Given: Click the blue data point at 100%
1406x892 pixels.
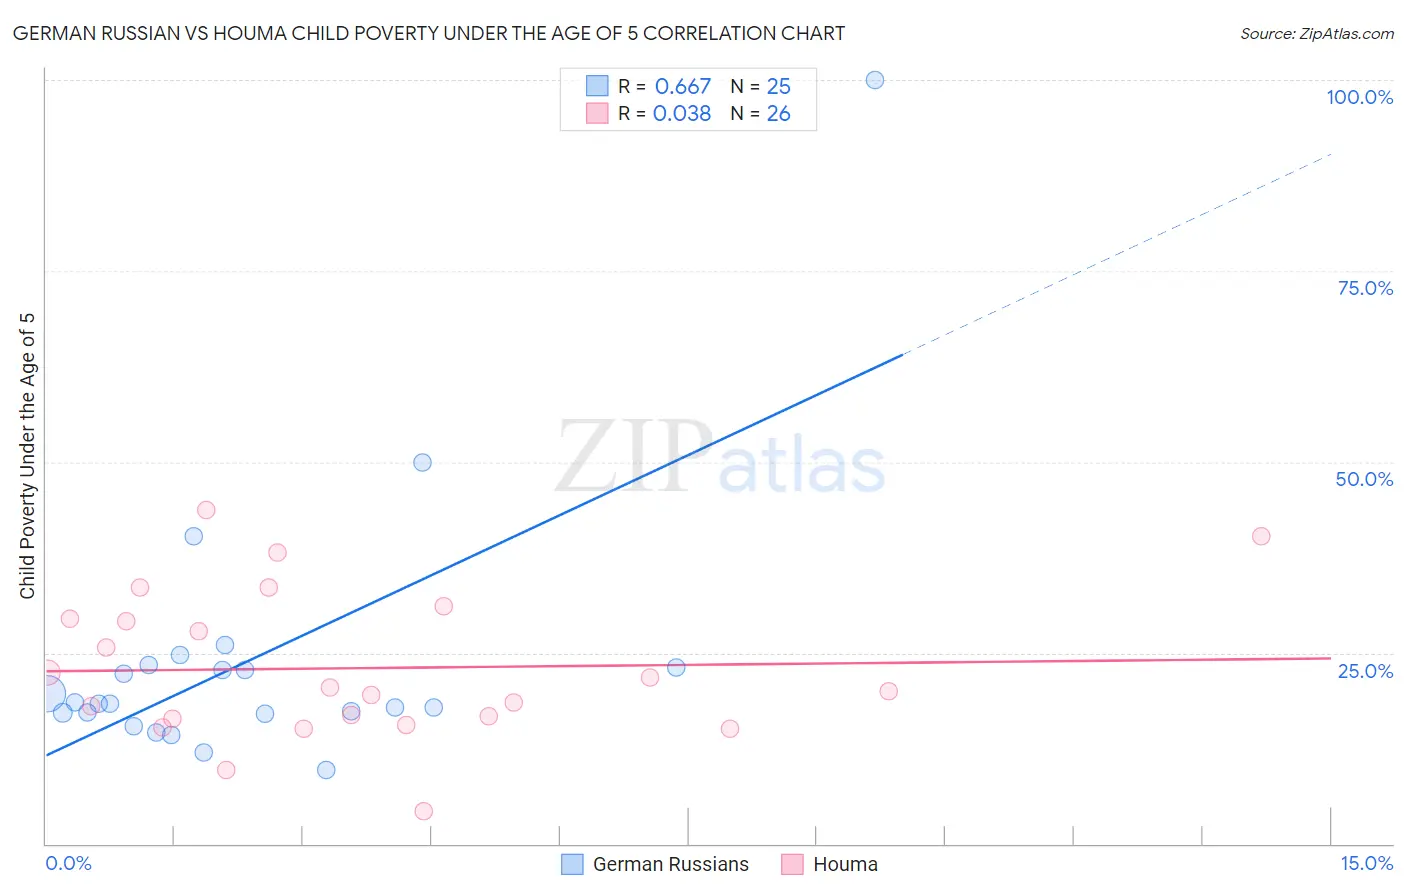Looking at the screenshot, I should click(x=875, y=80).
